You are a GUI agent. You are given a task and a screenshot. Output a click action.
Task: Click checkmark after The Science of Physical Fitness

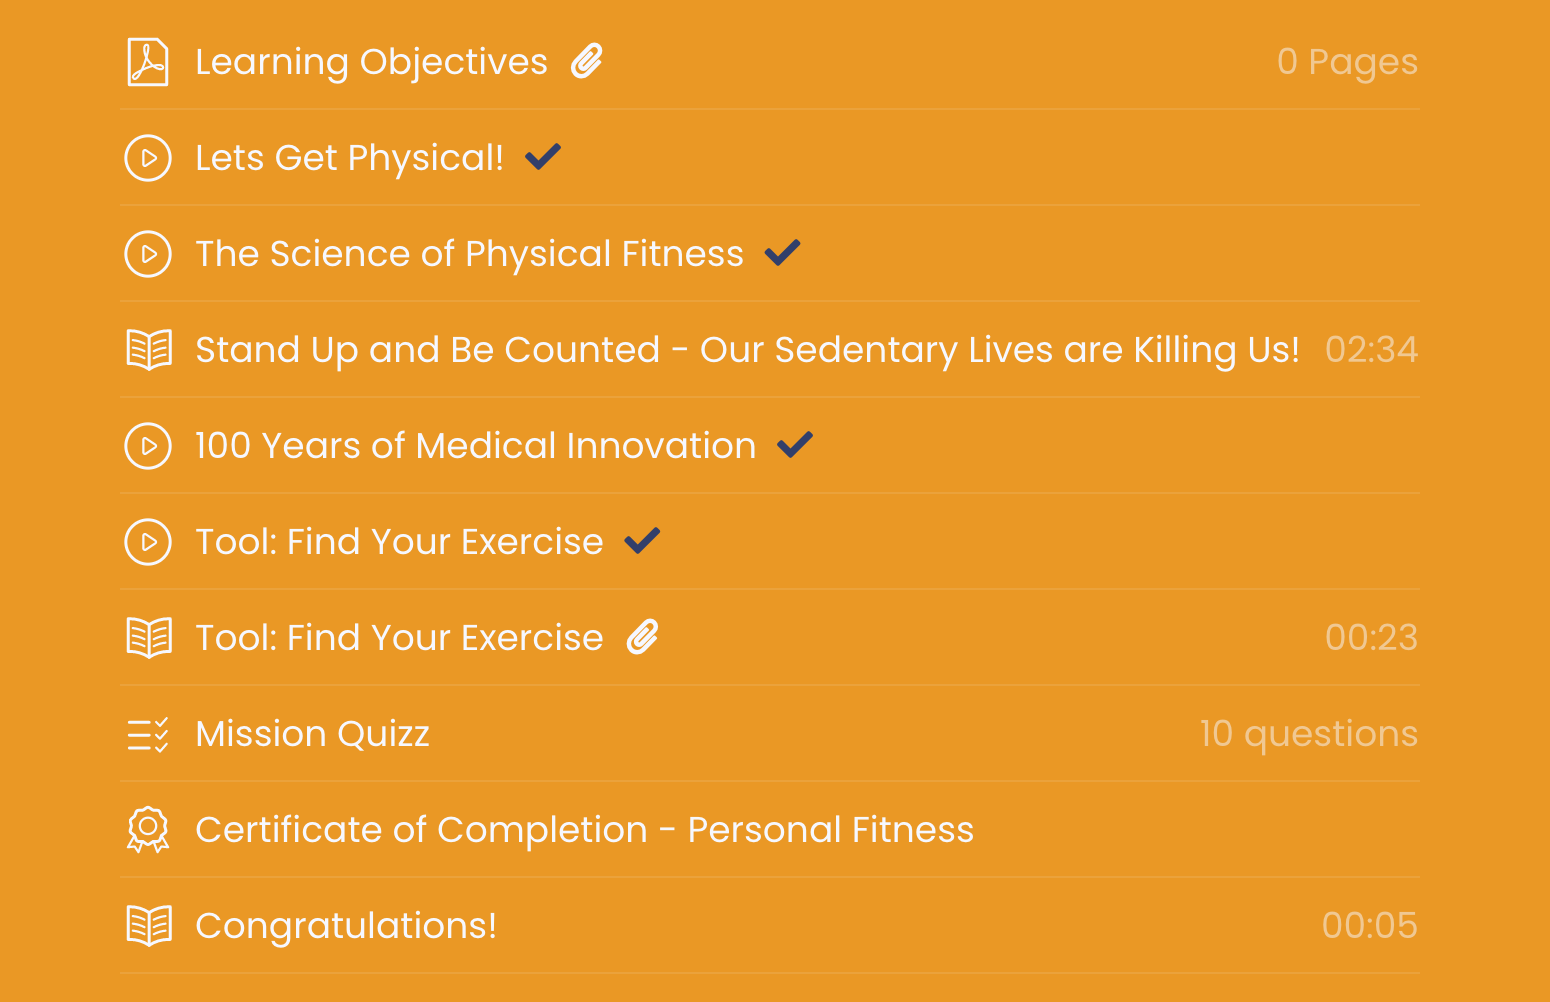tap(782, 252)
